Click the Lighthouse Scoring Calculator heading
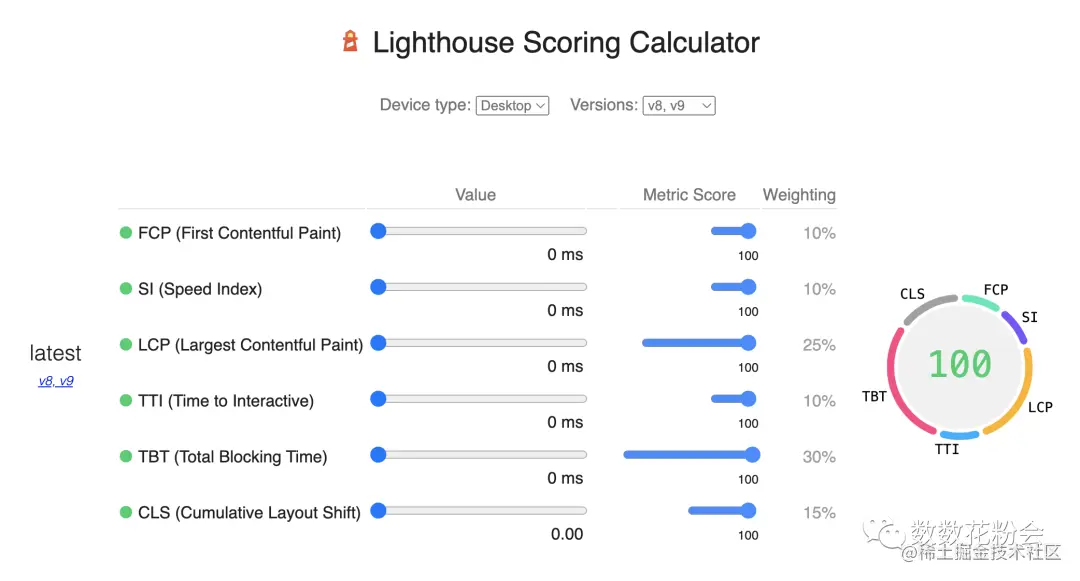The image size is (1080, 581). click(x=565, y=43)
